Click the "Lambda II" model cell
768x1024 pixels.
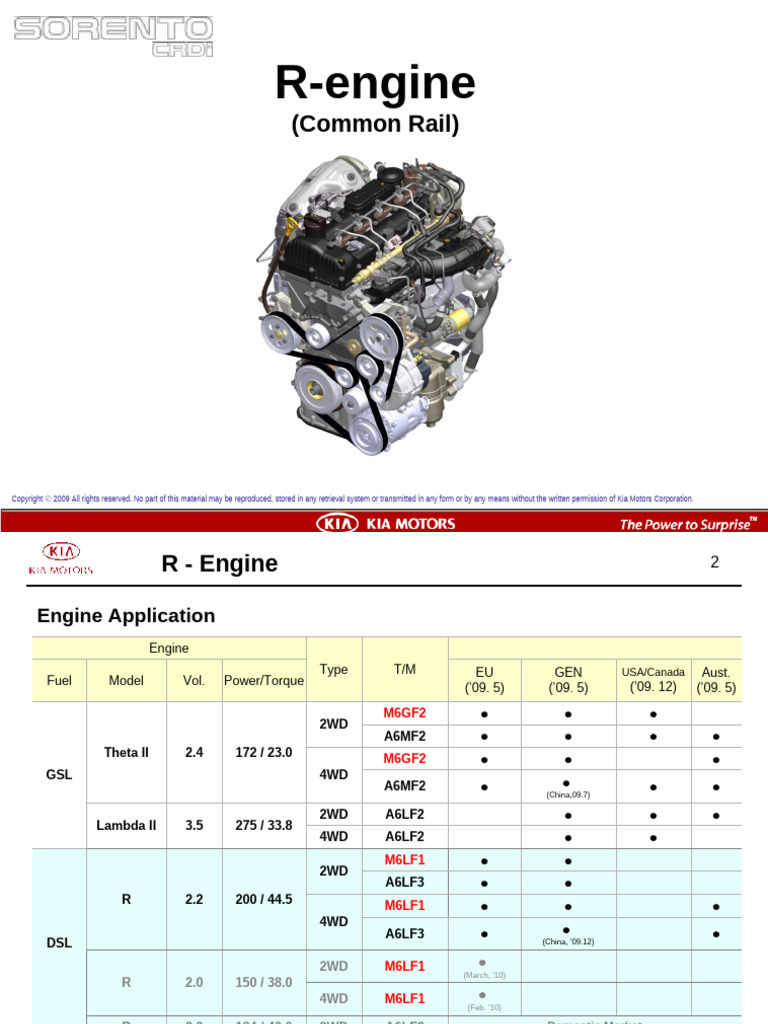[x=126, y=825]
